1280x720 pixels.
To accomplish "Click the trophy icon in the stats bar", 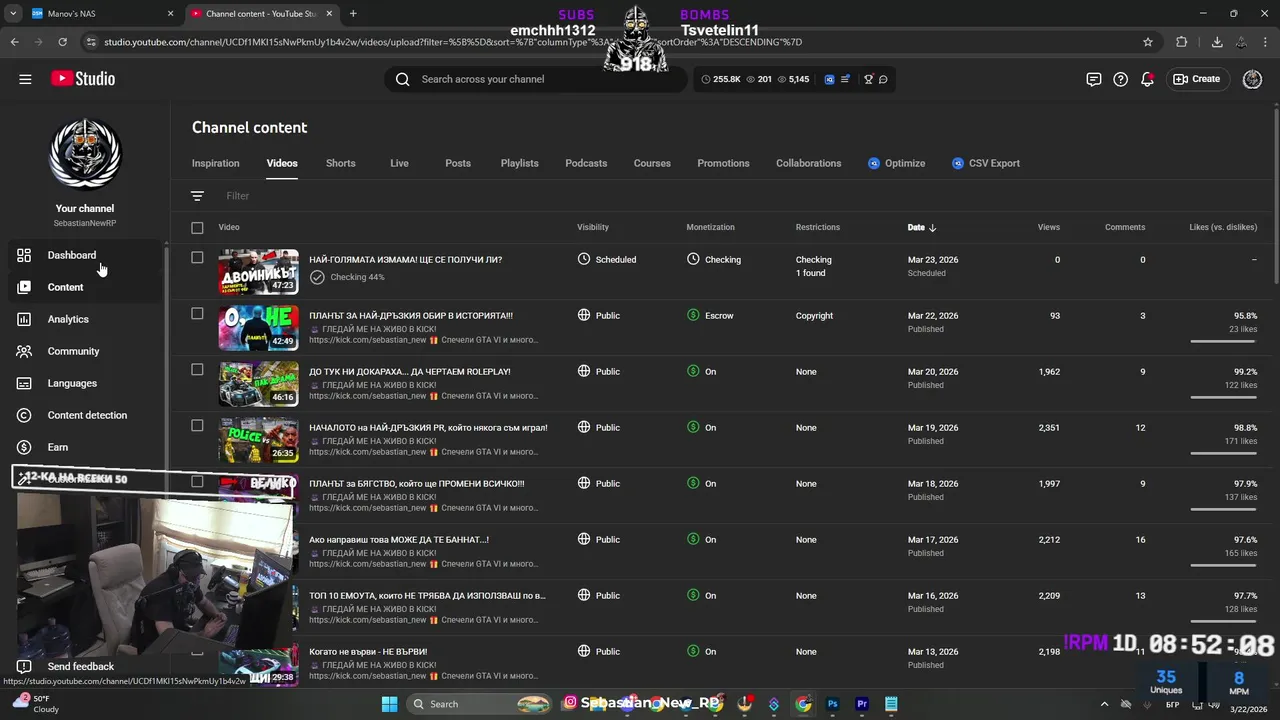I will point(868,79).
